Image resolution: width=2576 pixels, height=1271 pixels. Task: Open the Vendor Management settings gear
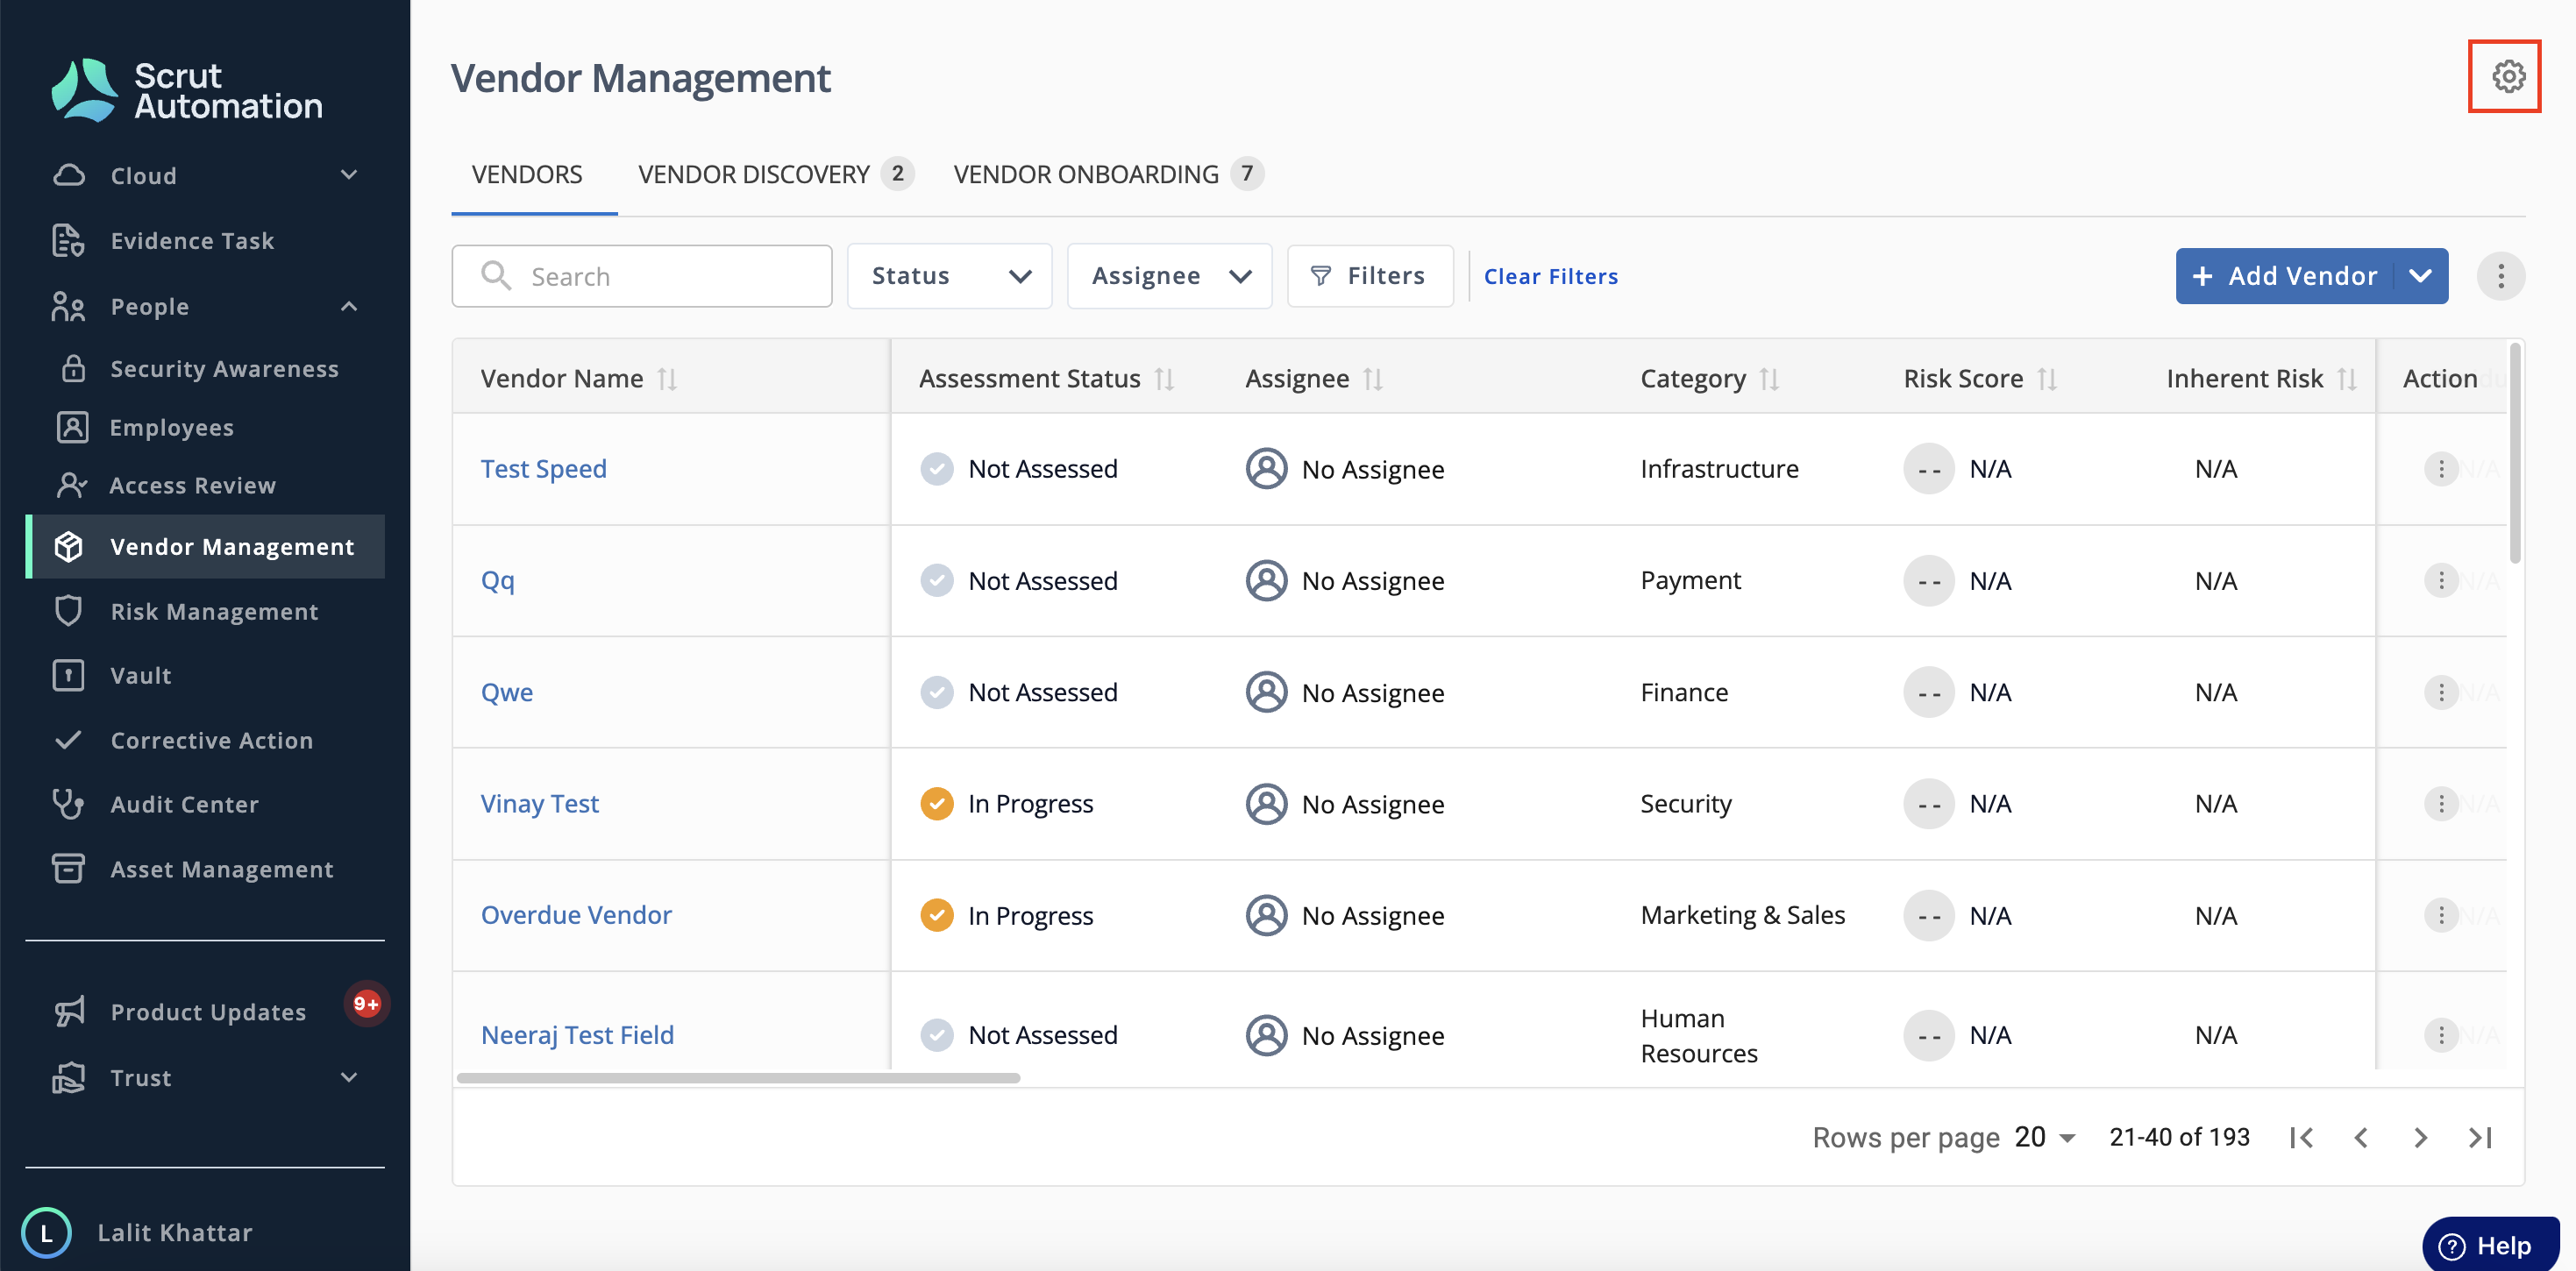2507,77
